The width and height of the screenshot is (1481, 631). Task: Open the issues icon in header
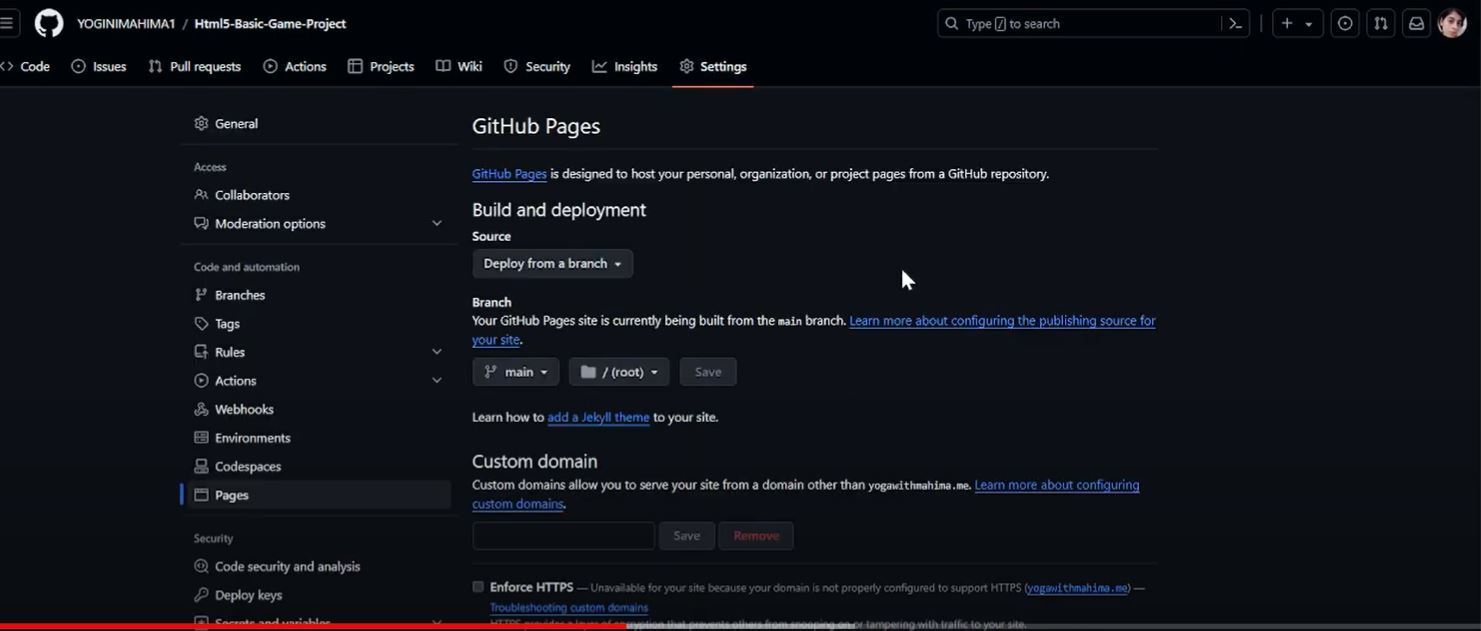[1346, 23]
